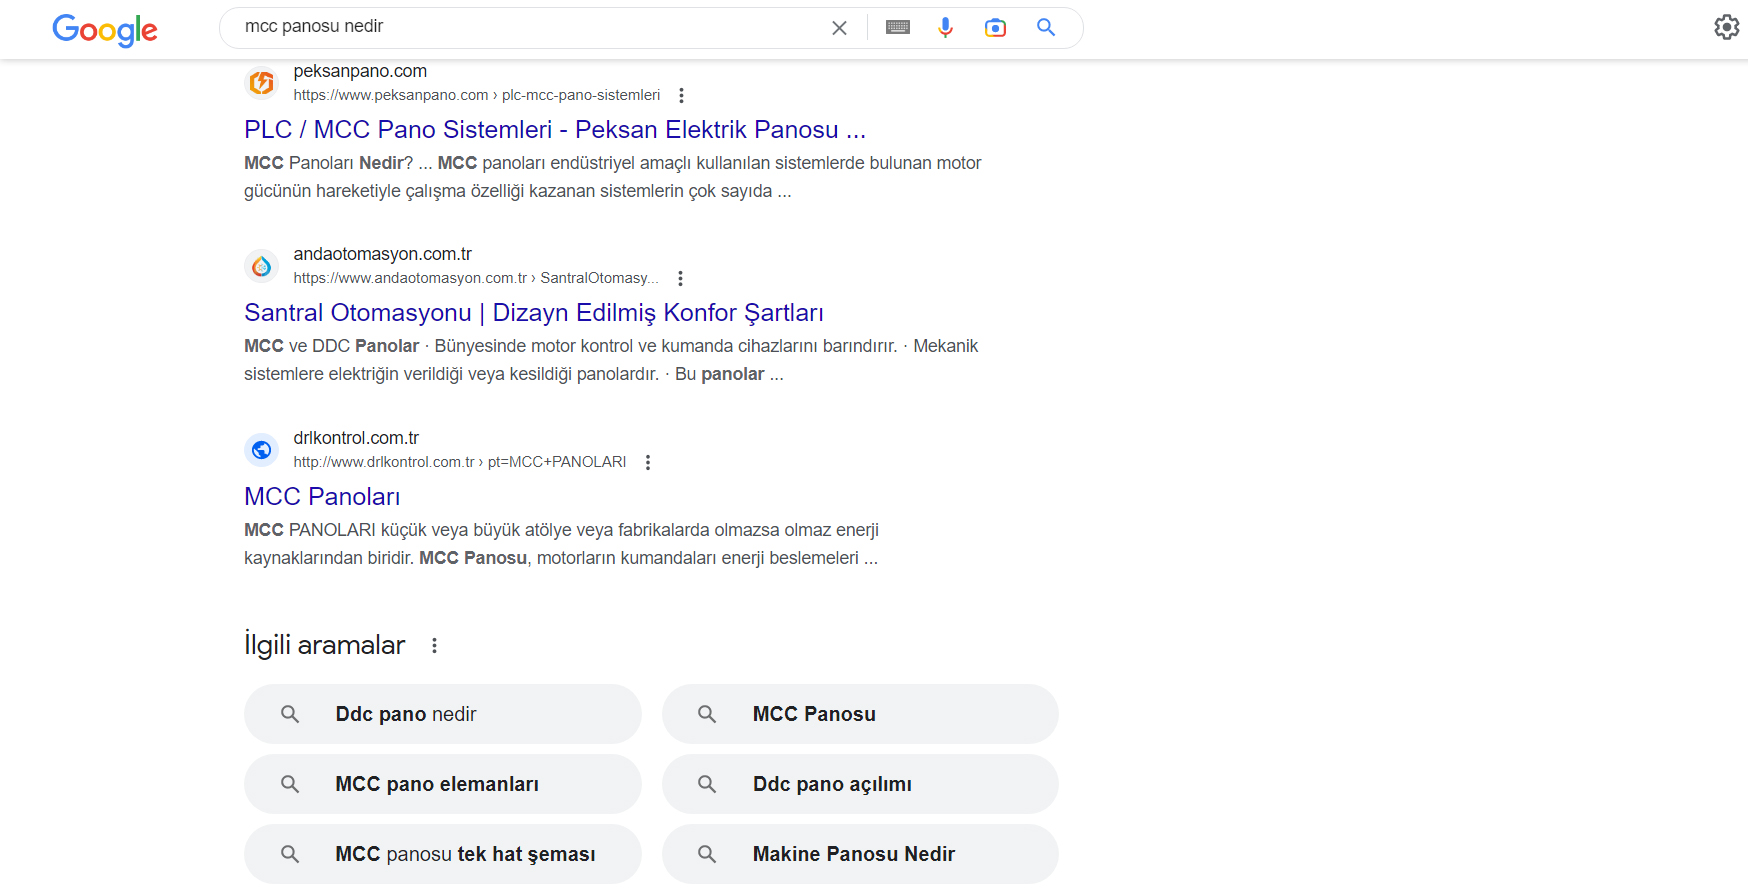Open Santral Otomasyonu Dizayn Edilmiş Konfor Şartları link
1748x891 pixels.
(534, 312)
